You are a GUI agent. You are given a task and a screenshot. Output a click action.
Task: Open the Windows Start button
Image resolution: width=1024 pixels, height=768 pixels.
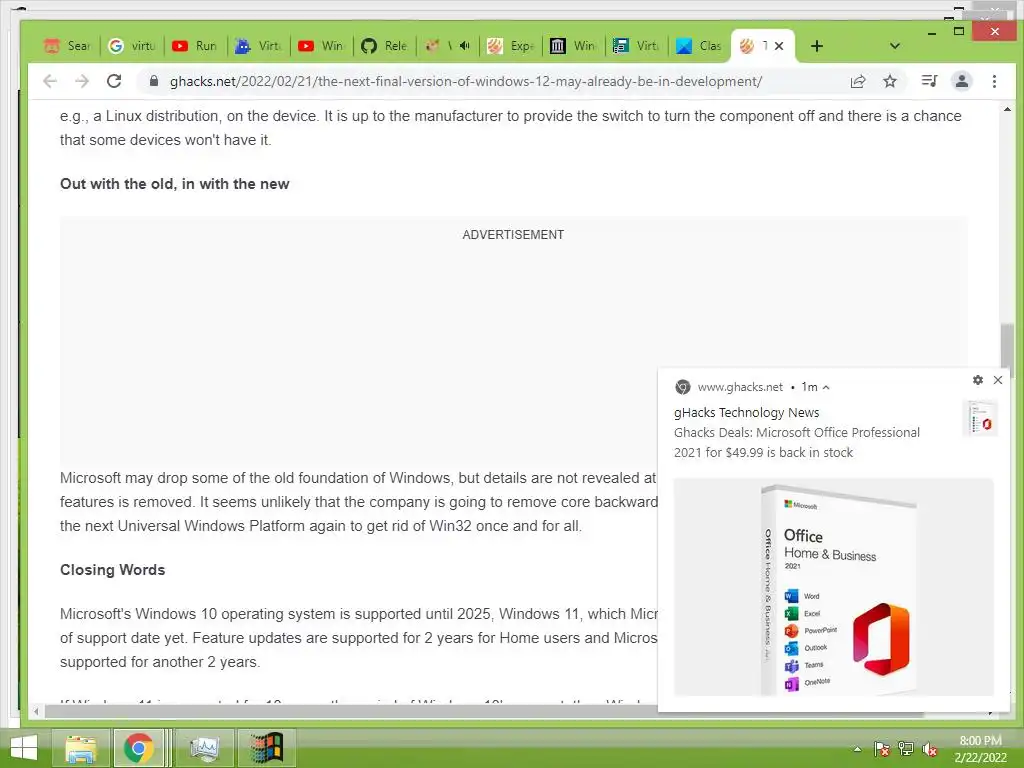(24, 748)
